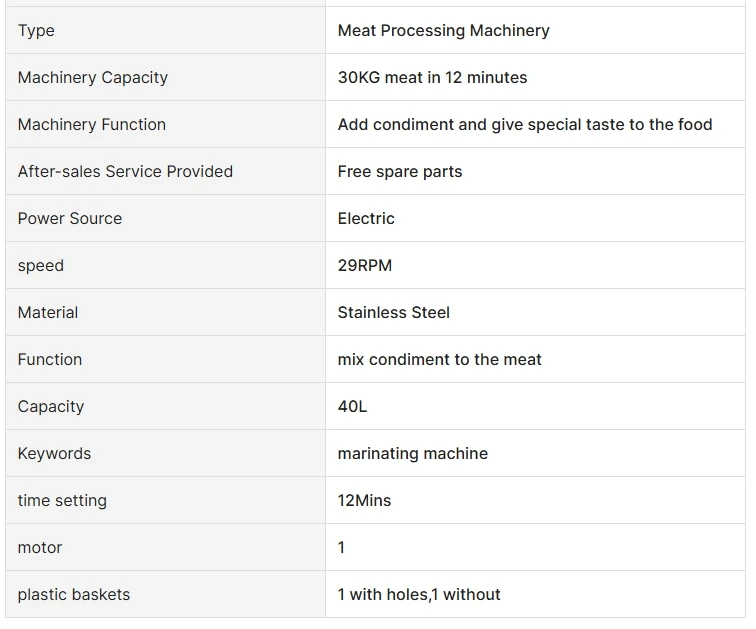Screen dimensions: 756x629
Task: Select the "Power Source" label cell
Action: [70, 219]
